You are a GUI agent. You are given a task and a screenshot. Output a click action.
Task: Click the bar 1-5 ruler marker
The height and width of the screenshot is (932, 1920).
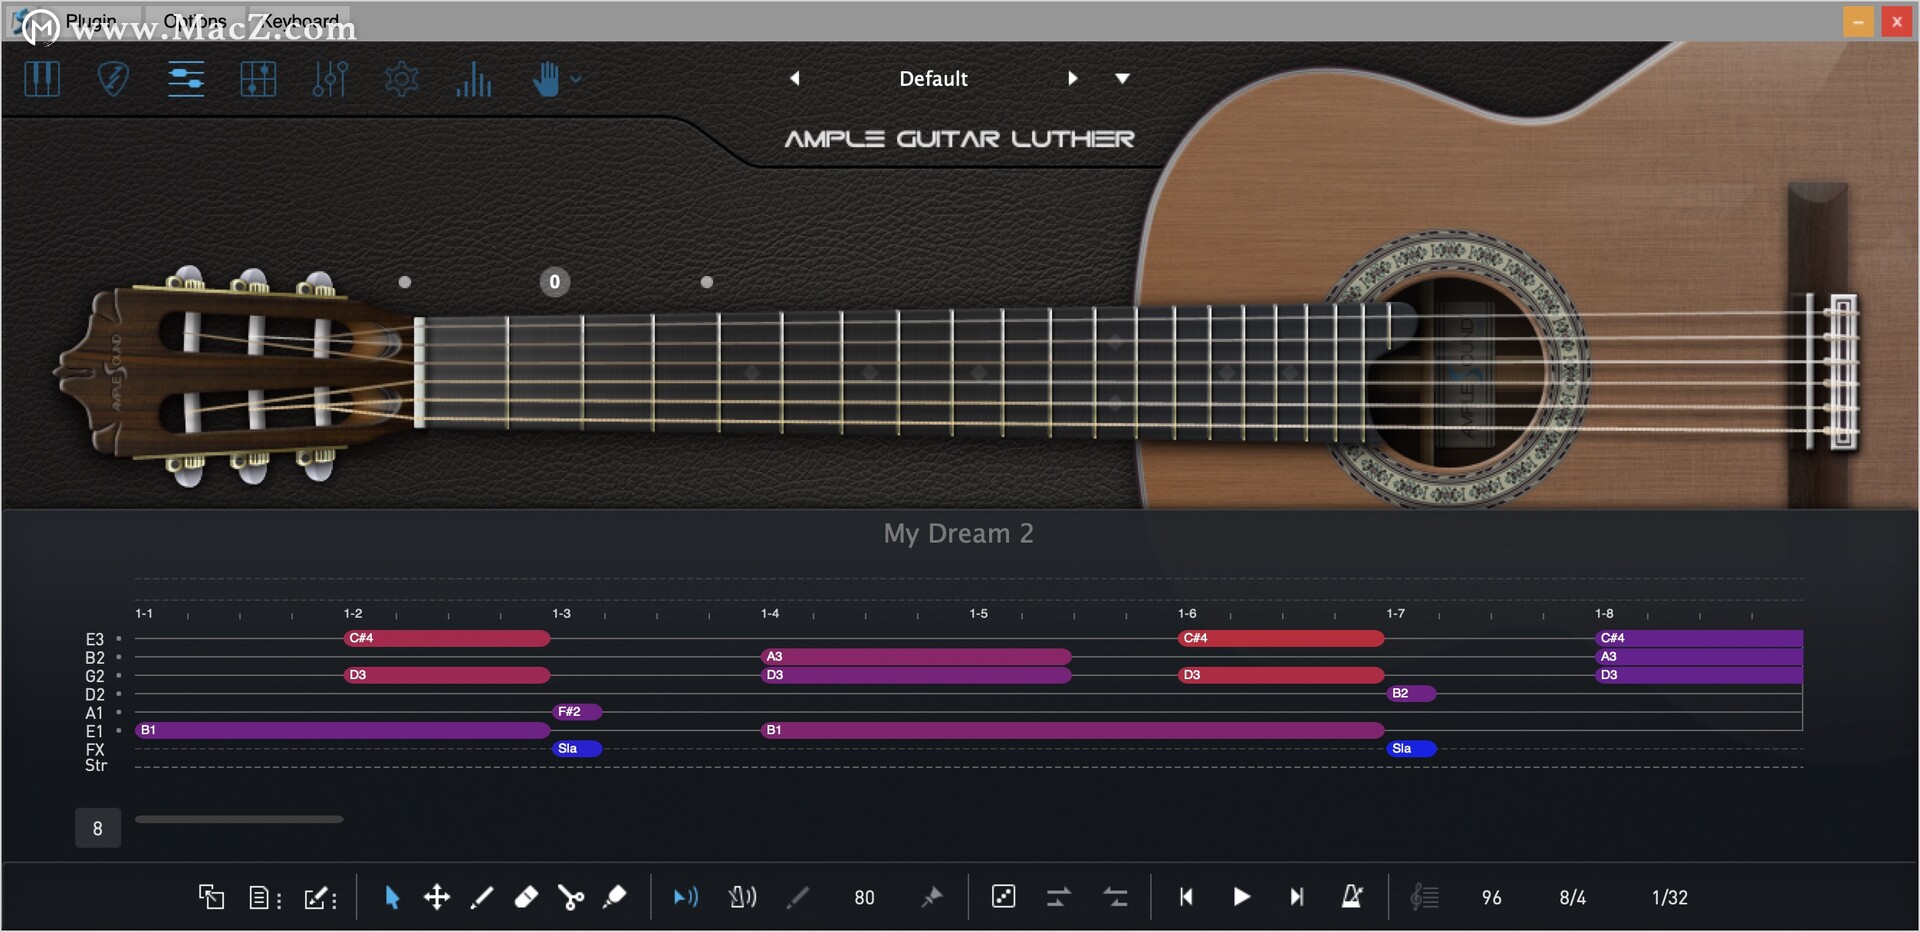pyautogui.click(x=978, y=613)
